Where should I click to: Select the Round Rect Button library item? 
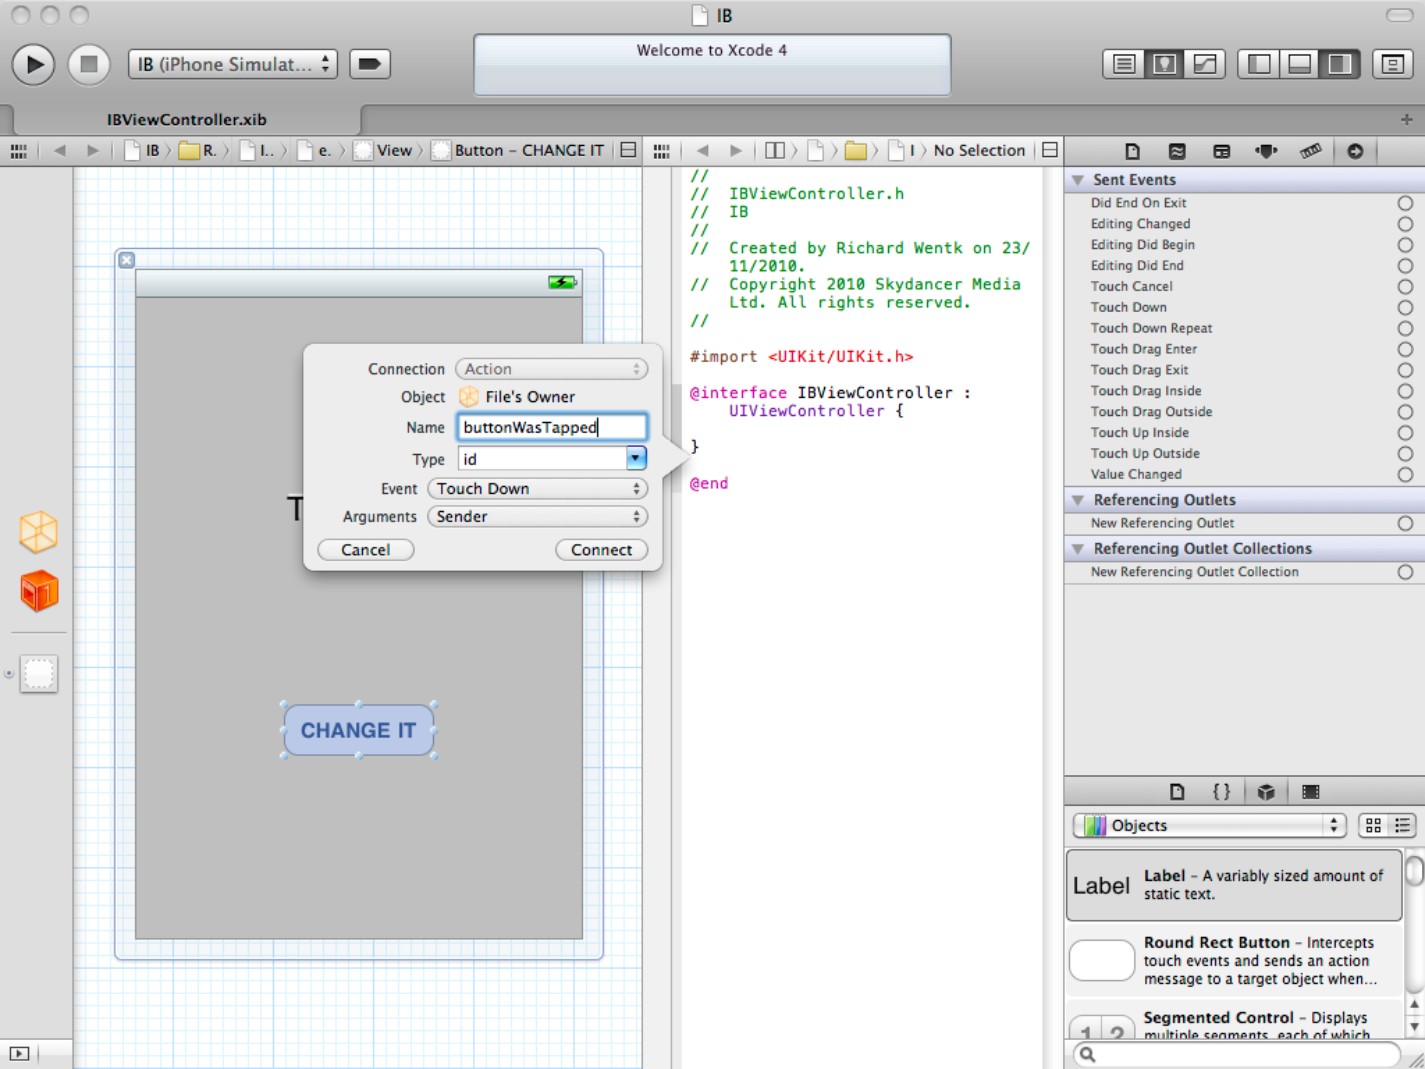click(1235, 960)
